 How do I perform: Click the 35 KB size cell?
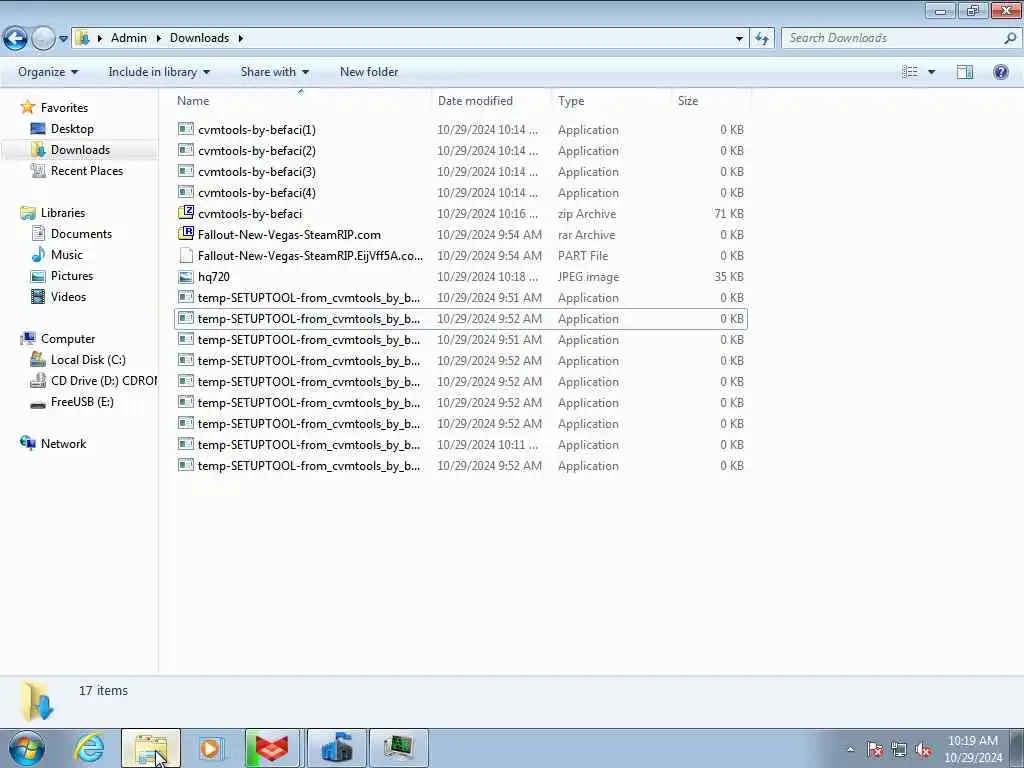click(x=729, y=277)
